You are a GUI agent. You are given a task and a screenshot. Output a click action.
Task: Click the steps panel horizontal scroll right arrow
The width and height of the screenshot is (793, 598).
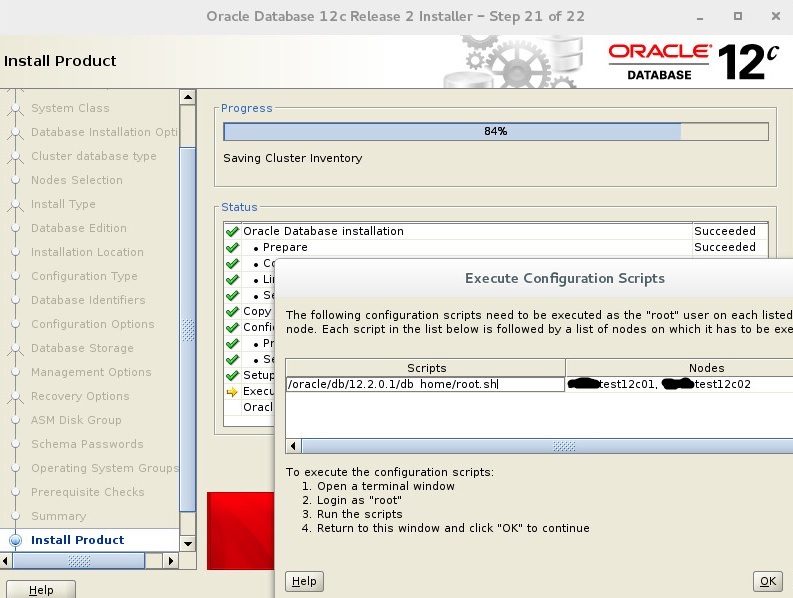pos(170,561)
